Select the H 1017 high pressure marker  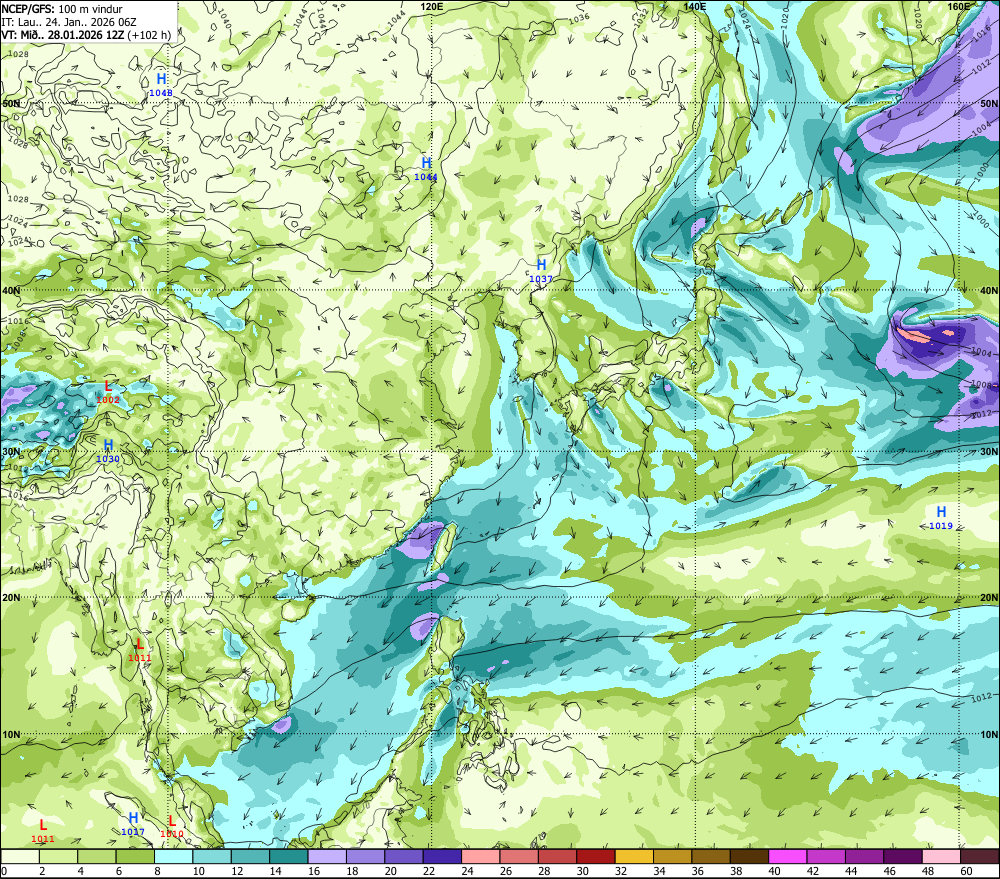point(133,824)
